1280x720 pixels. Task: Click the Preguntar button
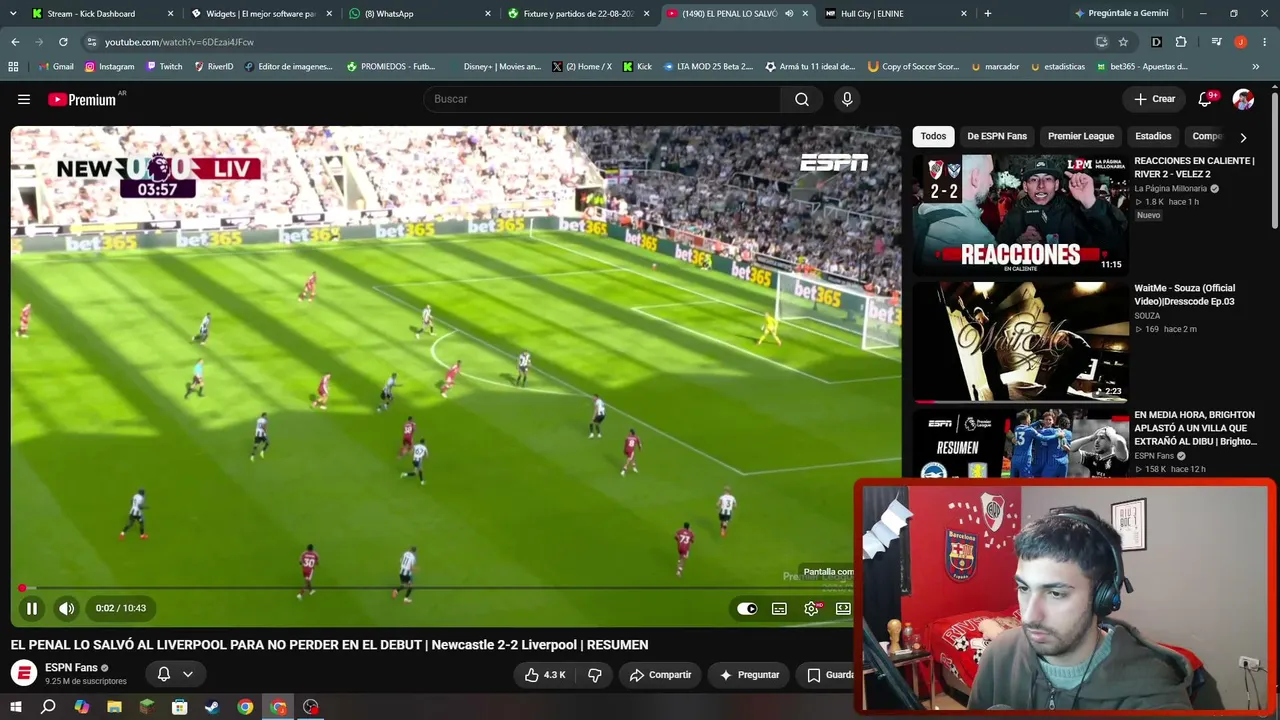pyautogui.click(x=749, y=675)
